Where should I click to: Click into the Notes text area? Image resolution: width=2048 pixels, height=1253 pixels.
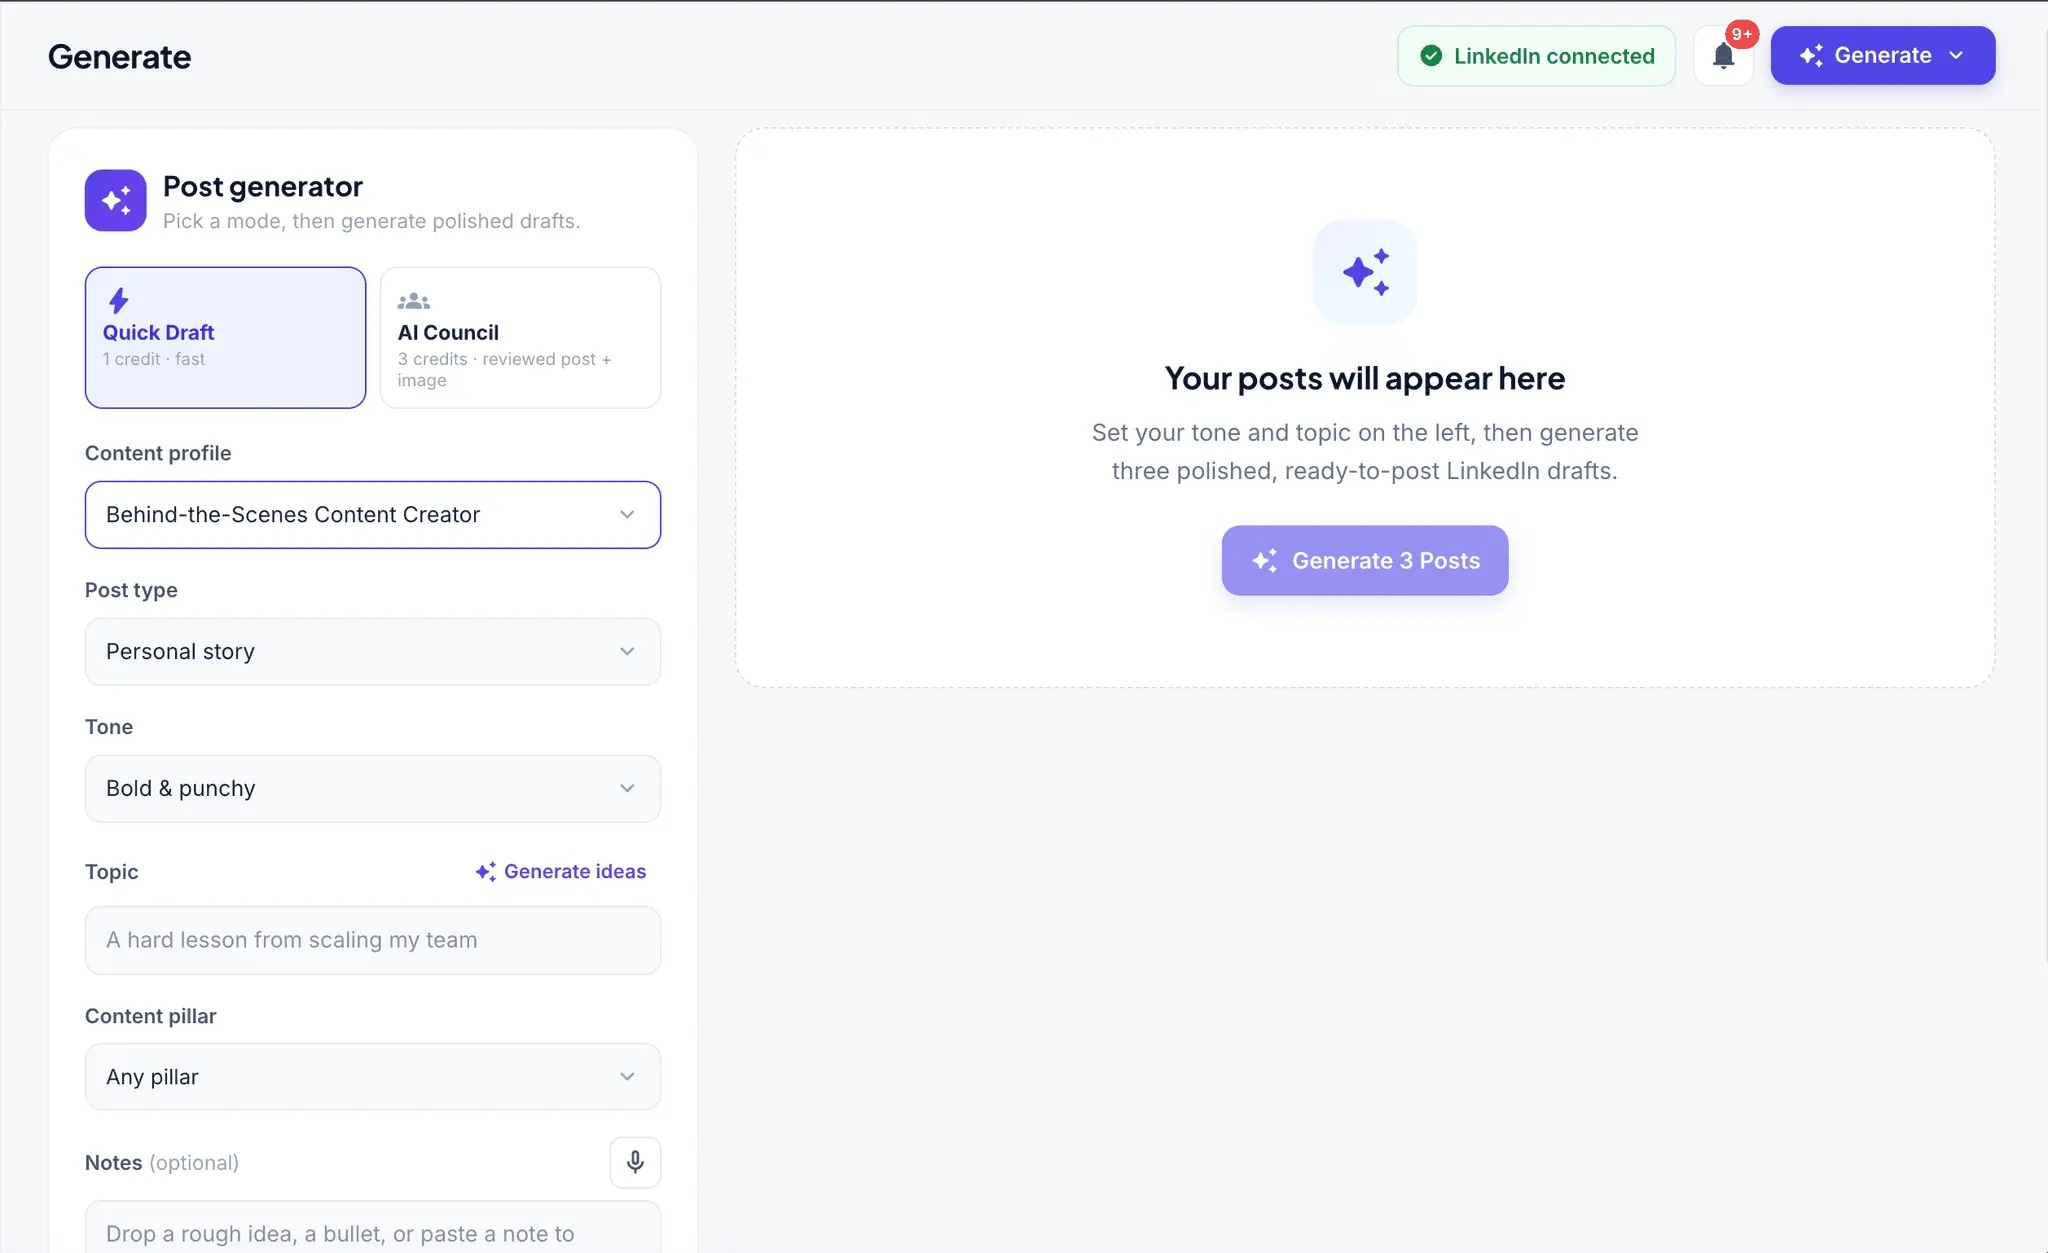click(373, 1227)
